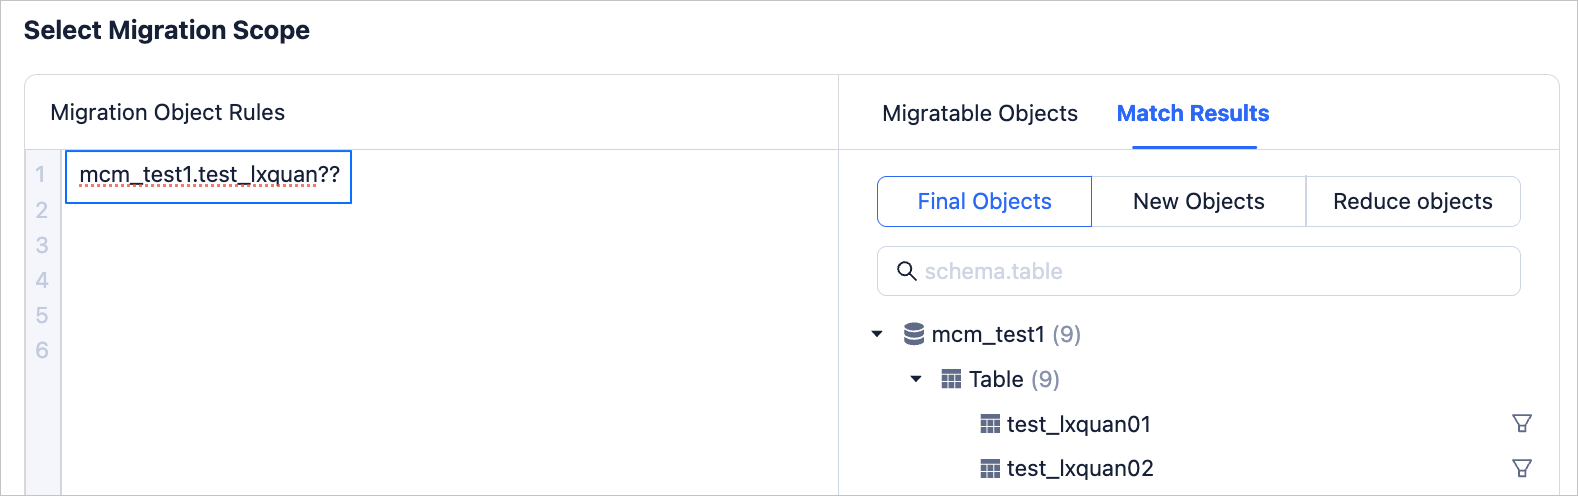Switch to Migratable Objects tab
The image size is (1578, 496).
pyautogui.click(x=979, y=113)
